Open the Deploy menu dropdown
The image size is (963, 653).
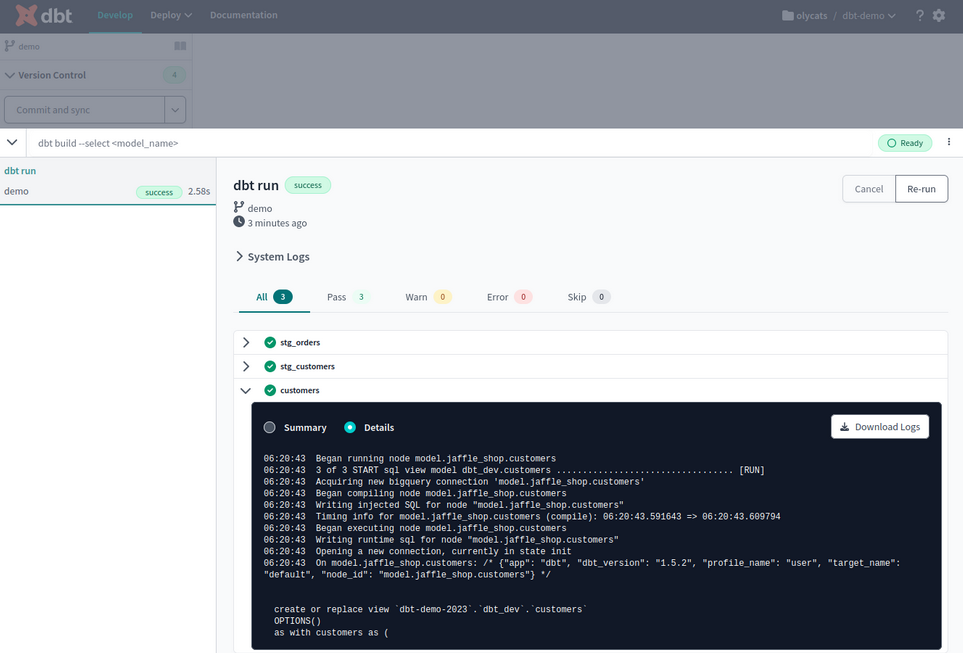pyautogui.click(x=171, y=15)
